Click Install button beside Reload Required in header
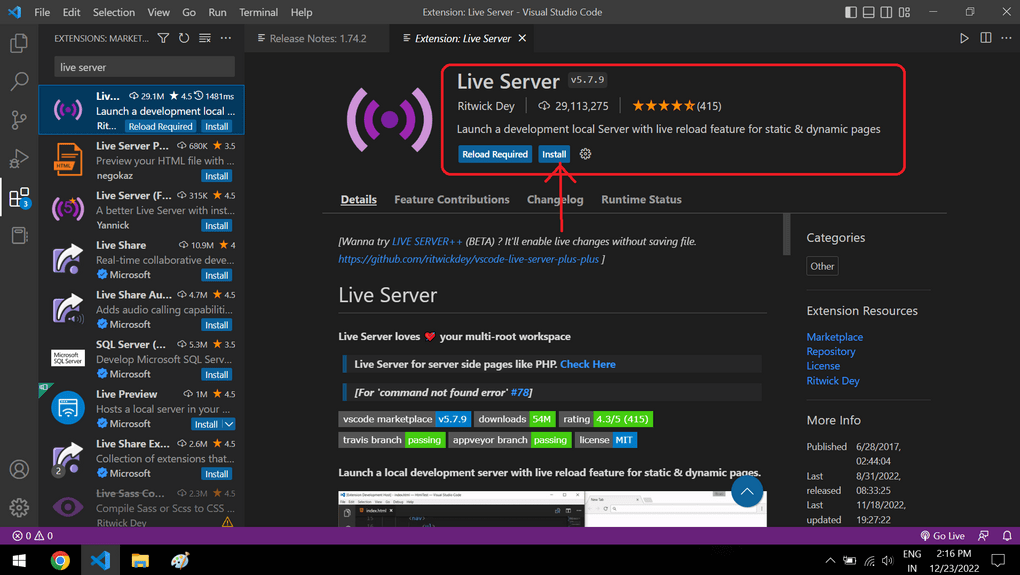Screen dimensions: 1020x575 click(x=554, y=154)
